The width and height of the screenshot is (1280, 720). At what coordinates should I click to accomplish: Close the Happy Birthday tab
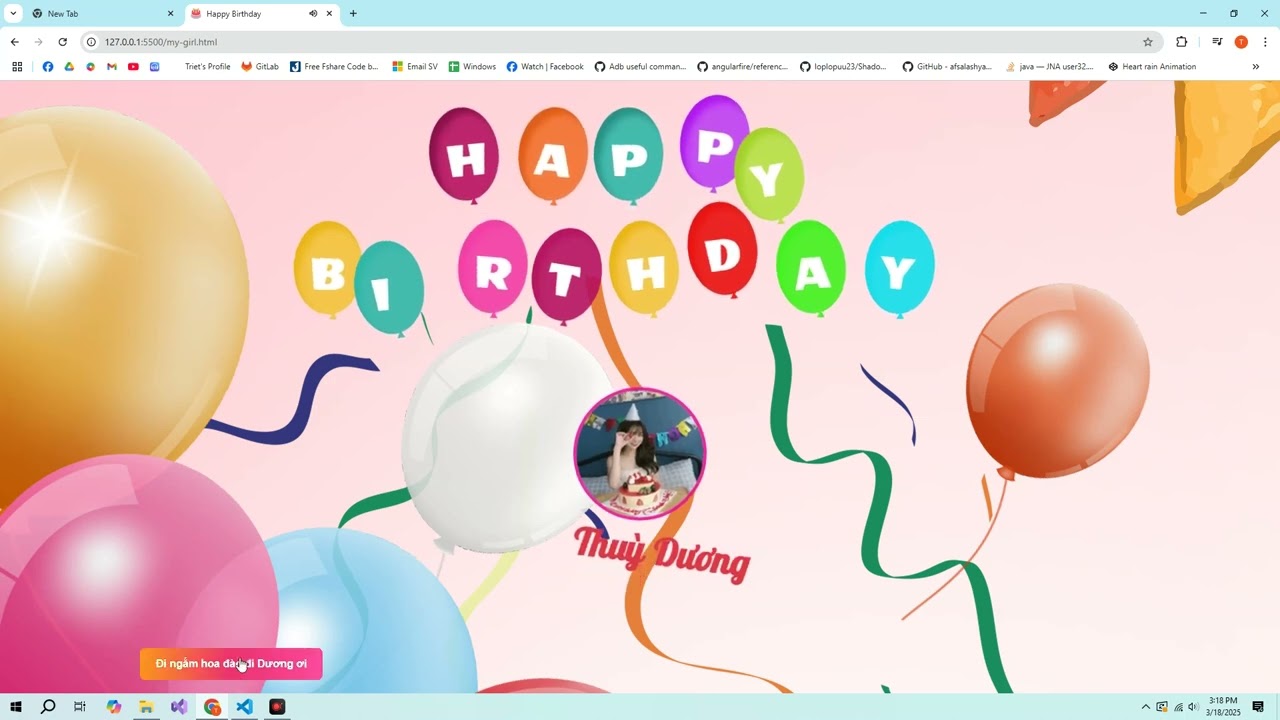pyautogui.click(x=329, y=14)
